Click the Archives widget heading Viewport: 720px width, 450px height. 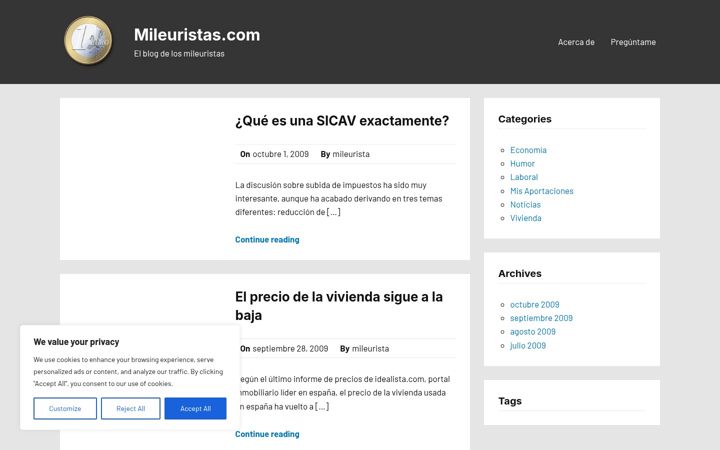click(x=520, y=274)
